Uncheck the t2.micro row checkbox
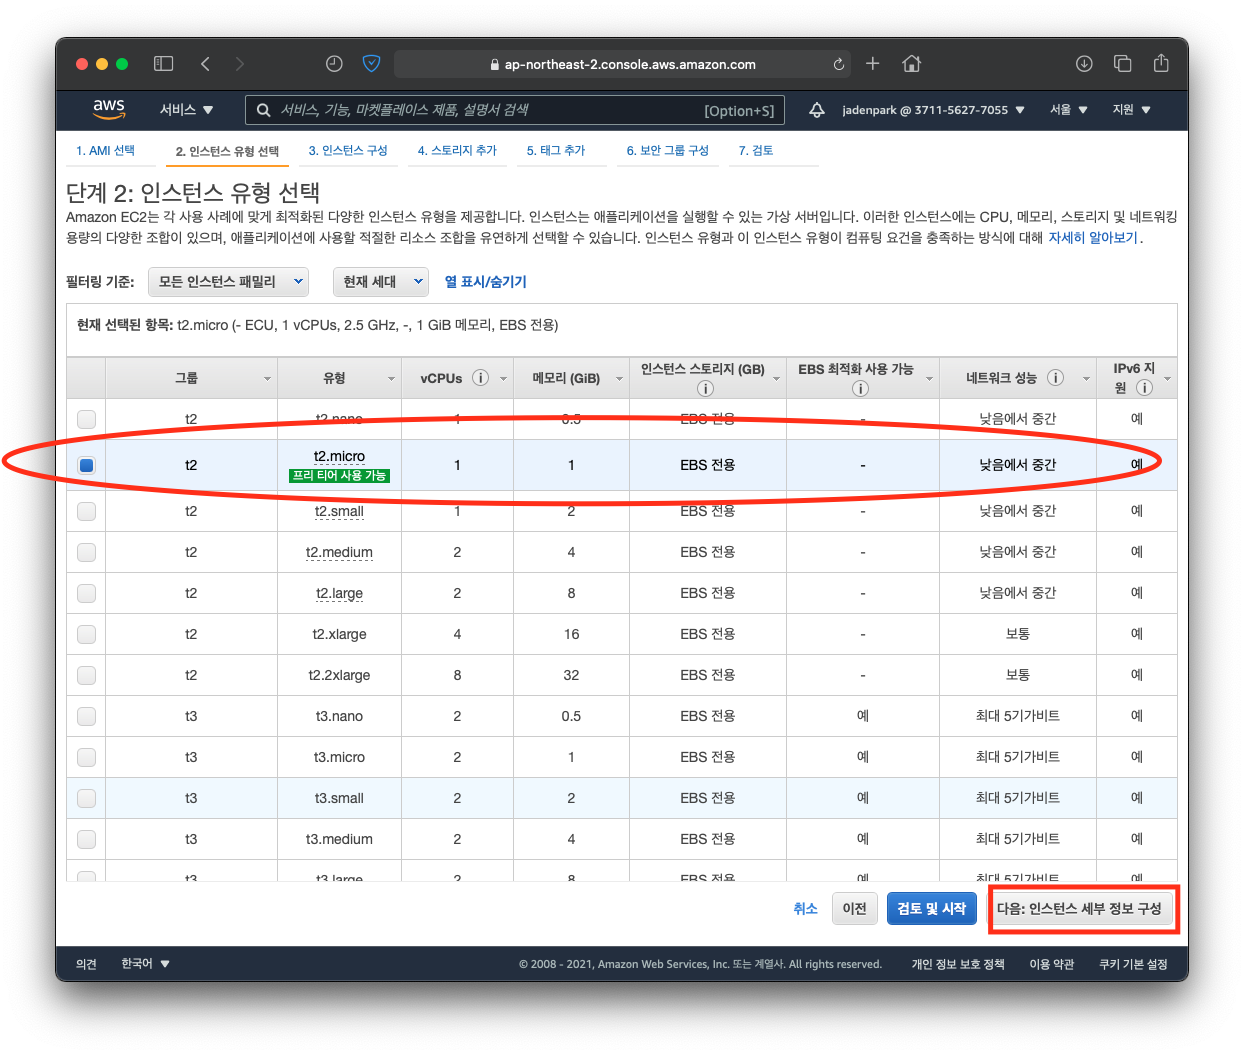The image size is (1244, 1055). point(87,465)
